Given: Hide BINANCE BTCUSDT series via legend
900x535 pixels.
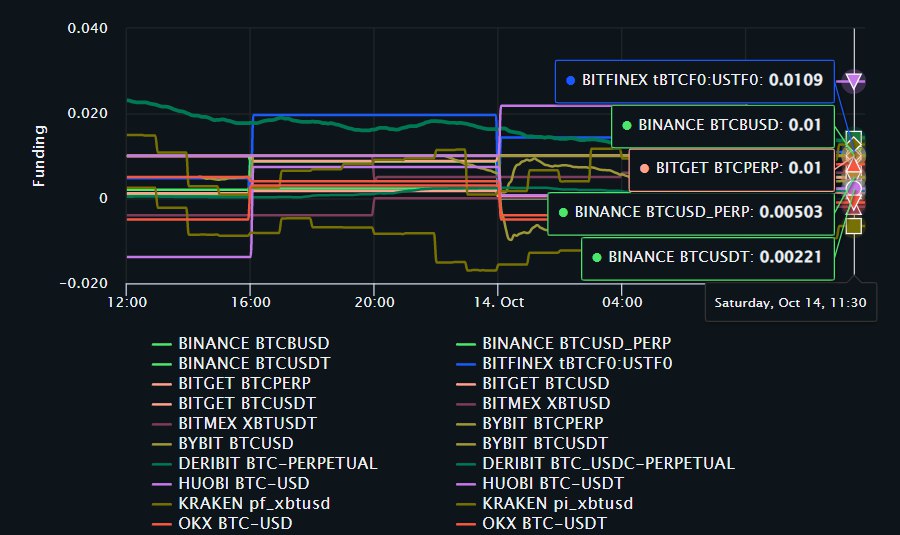Looking at the screenshot, I should point(241,363).
